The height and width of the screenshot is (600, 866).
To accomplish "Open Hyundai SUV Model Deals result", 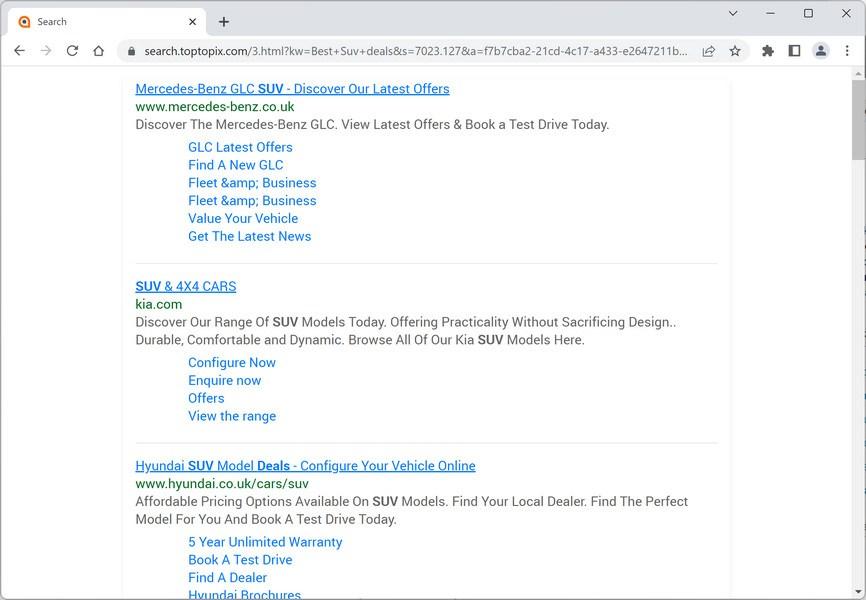I will (x=305, y=466).
